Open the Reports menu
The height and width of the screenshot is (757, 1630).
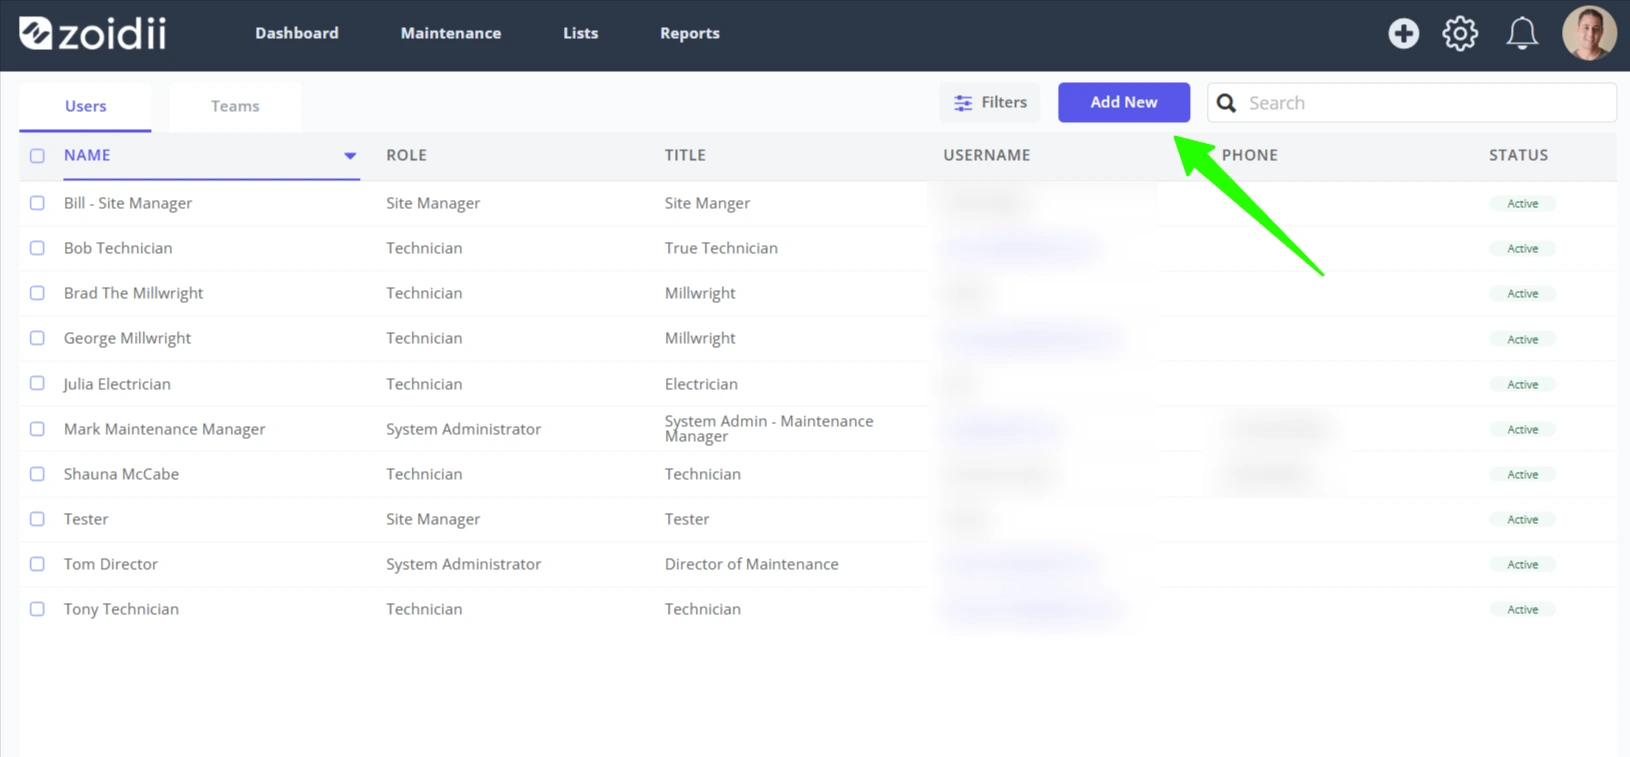(690, 33)
